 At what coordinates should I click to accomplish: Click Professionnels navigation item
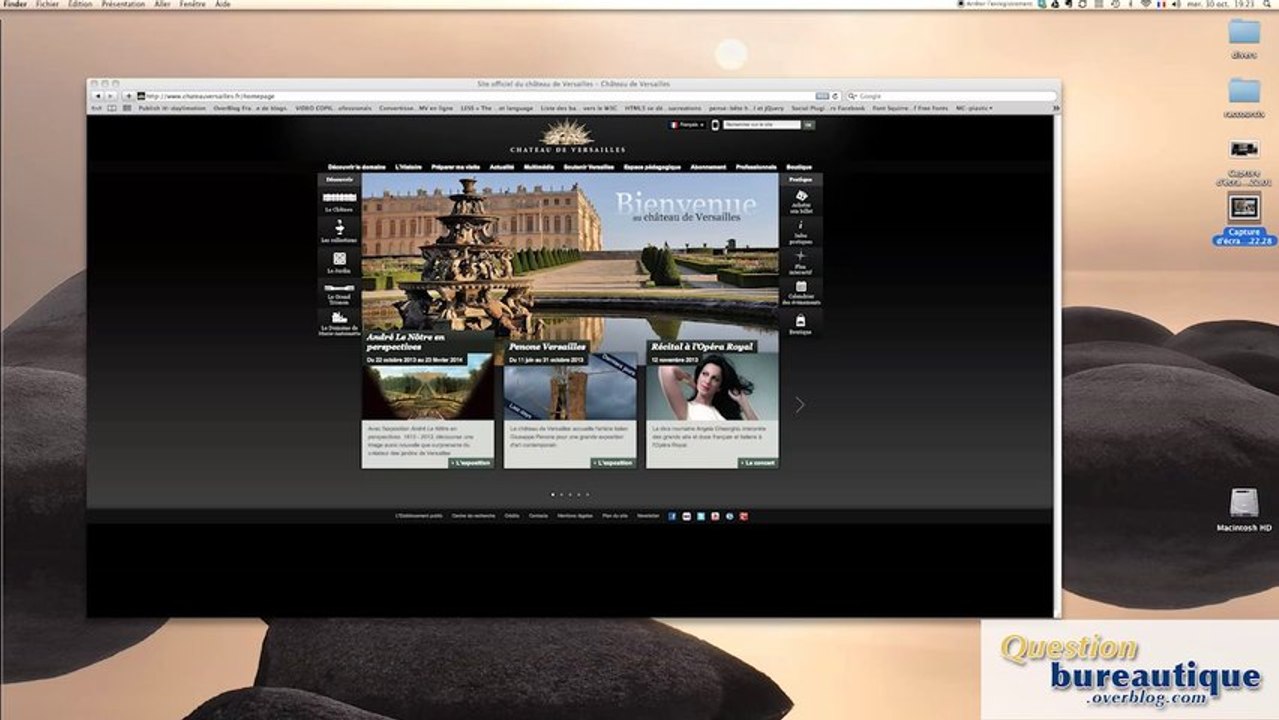(x=756, y=167)
